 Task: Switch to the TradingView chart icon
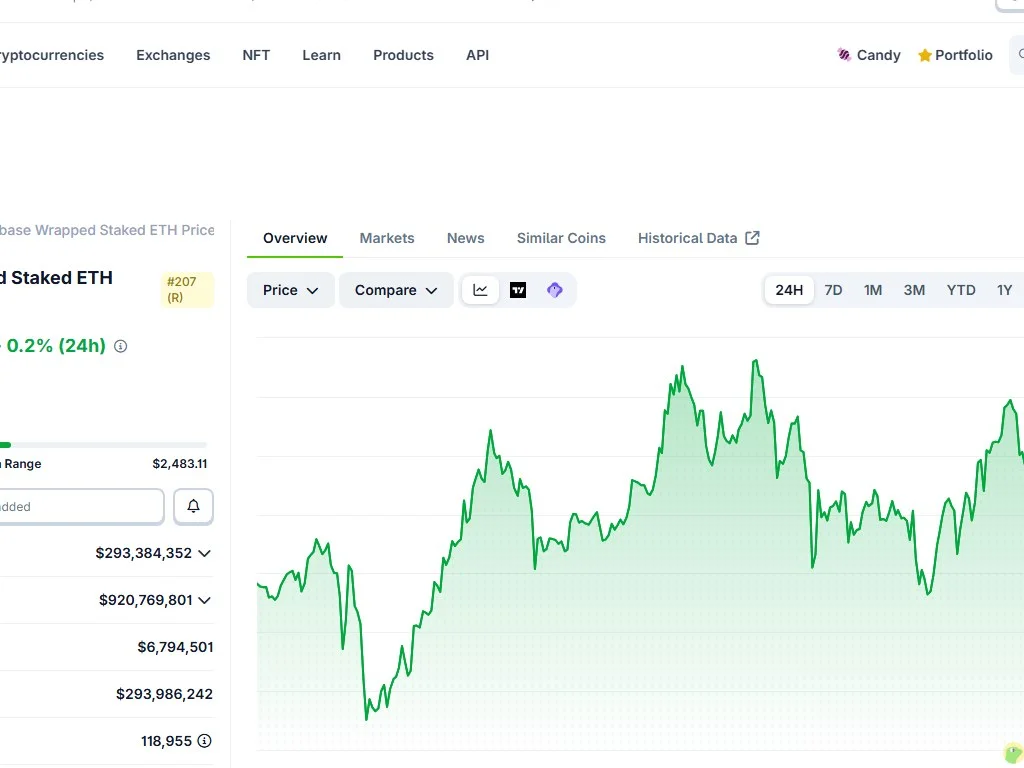tap(518, 290)
